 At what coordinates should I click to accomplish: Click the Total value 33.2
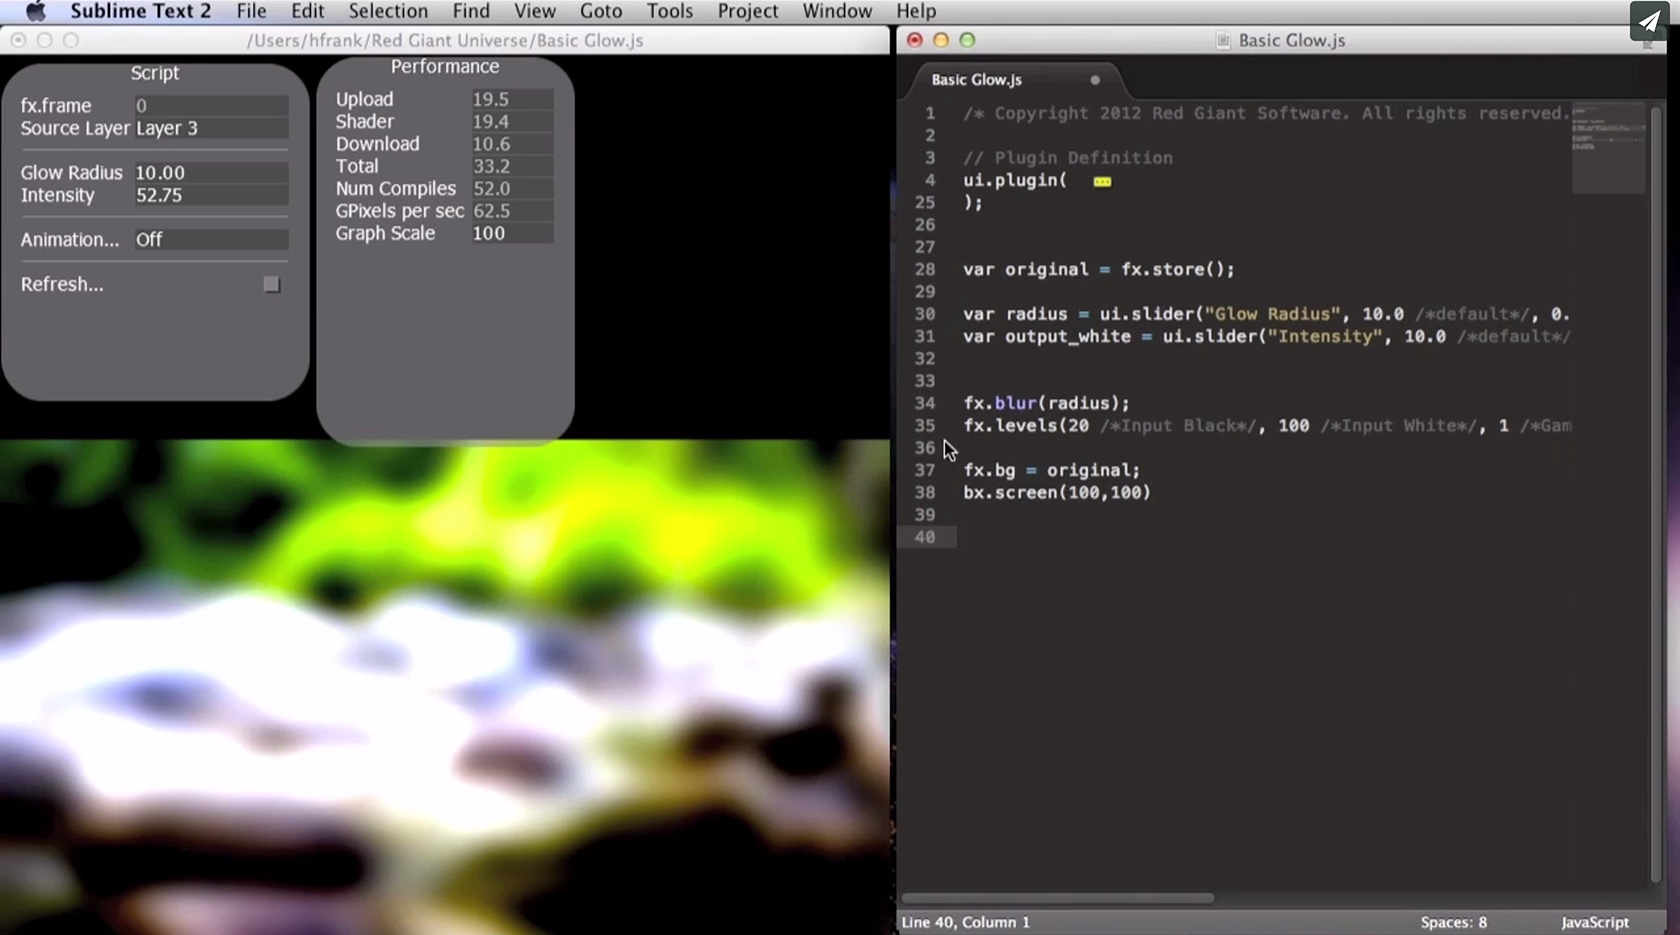pyautogui.click(x=512, y=166)
